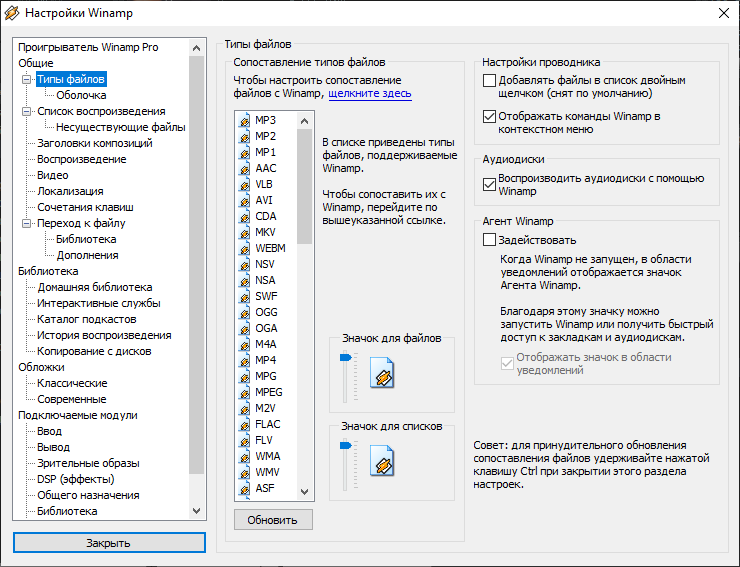Select Видео in the tree
Viewport: 740px width, 567px height.
click(53, 175)
